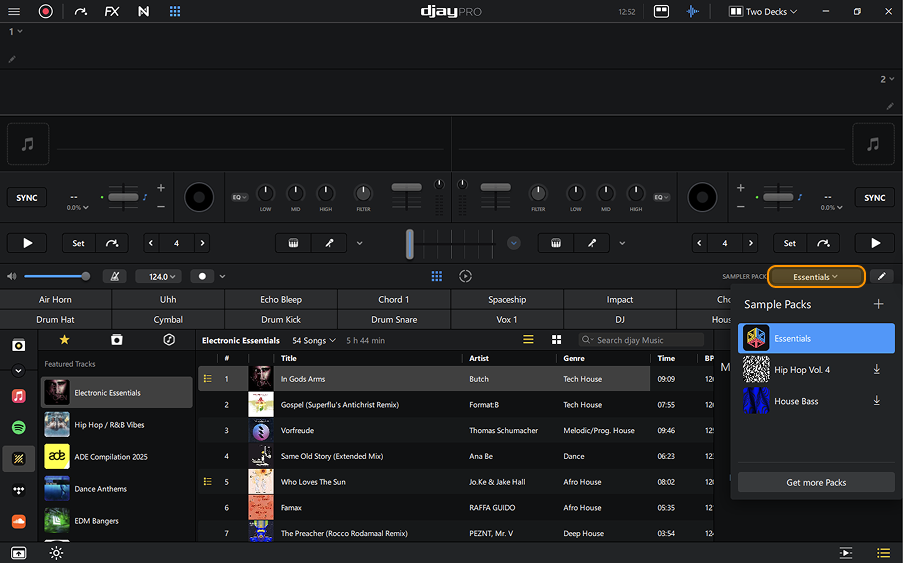Screen dimensions: 903x563
Task: Select the SoundCloud library source
Action: coord(18,521)
